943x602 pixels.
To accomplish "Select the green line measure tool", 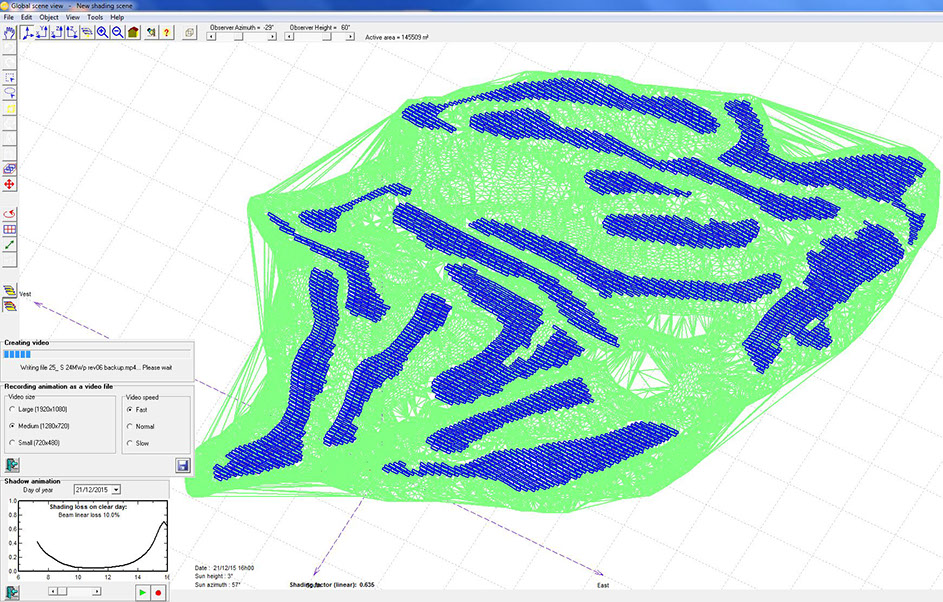I will click(x=10, y=245).
